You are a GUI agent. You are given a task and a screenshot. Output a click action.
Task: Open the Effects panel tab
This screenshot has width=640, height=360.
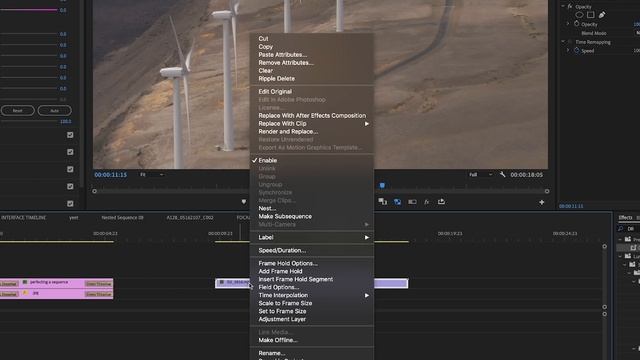625,218
